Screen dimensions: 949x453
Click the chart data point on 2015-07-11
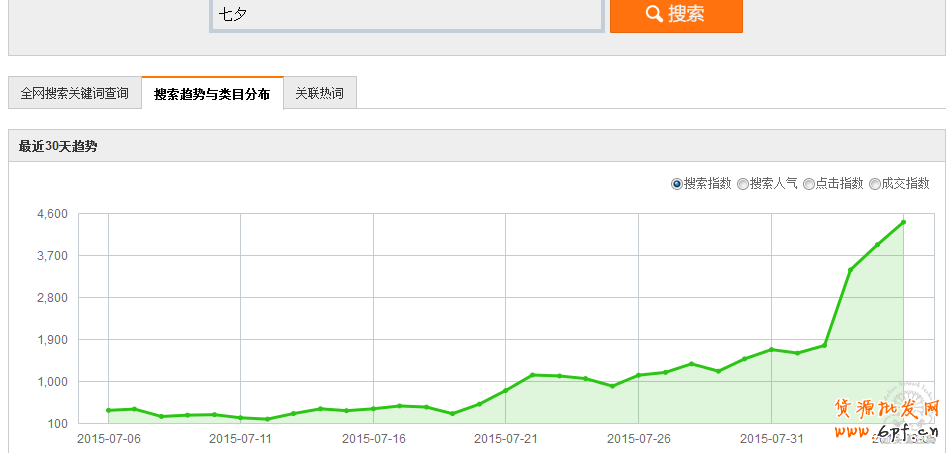[241, 417]
